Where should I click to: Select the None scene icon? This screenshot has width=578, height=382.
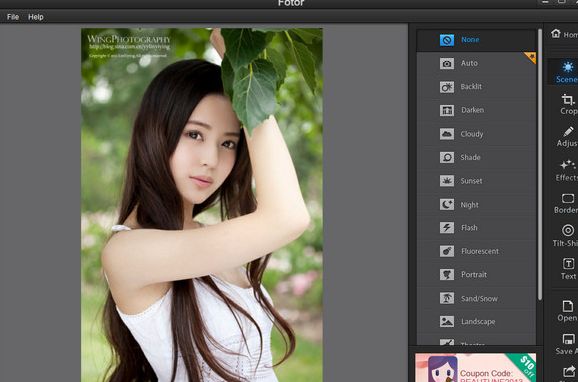[x=447, y=40]
